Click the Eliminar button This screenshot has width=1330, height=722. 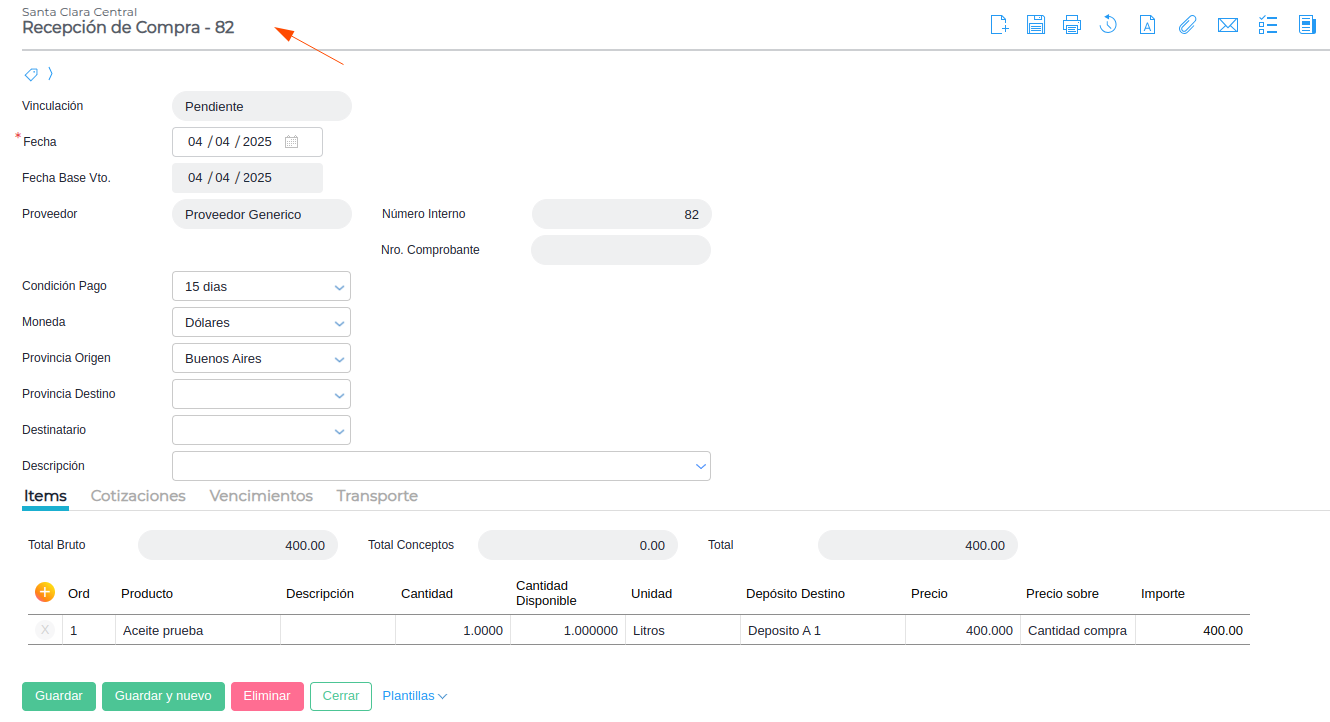(x=267, y=696)
